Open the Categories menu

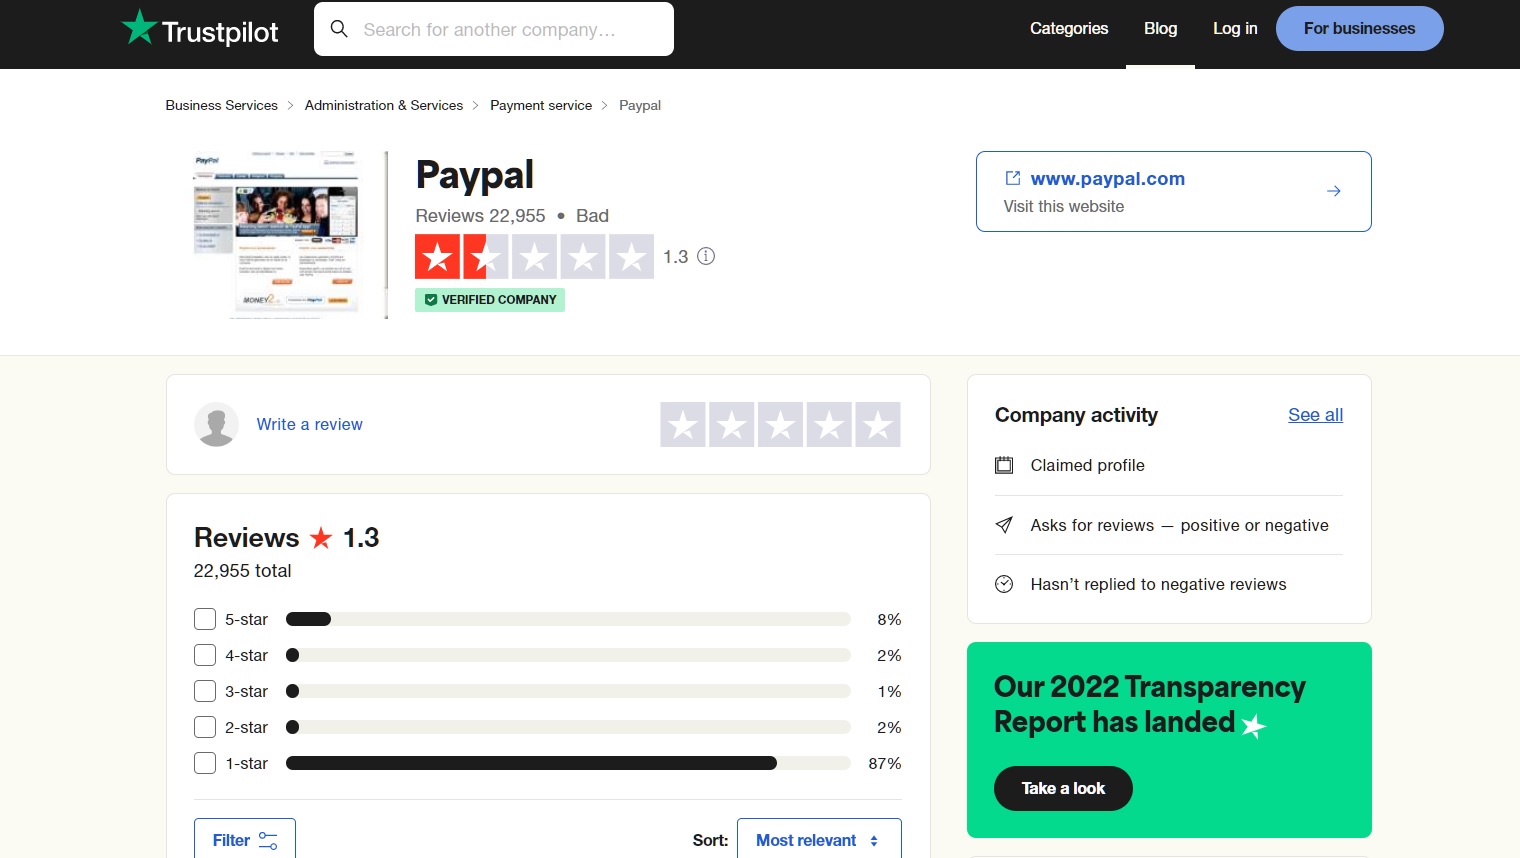[1069, 28]
